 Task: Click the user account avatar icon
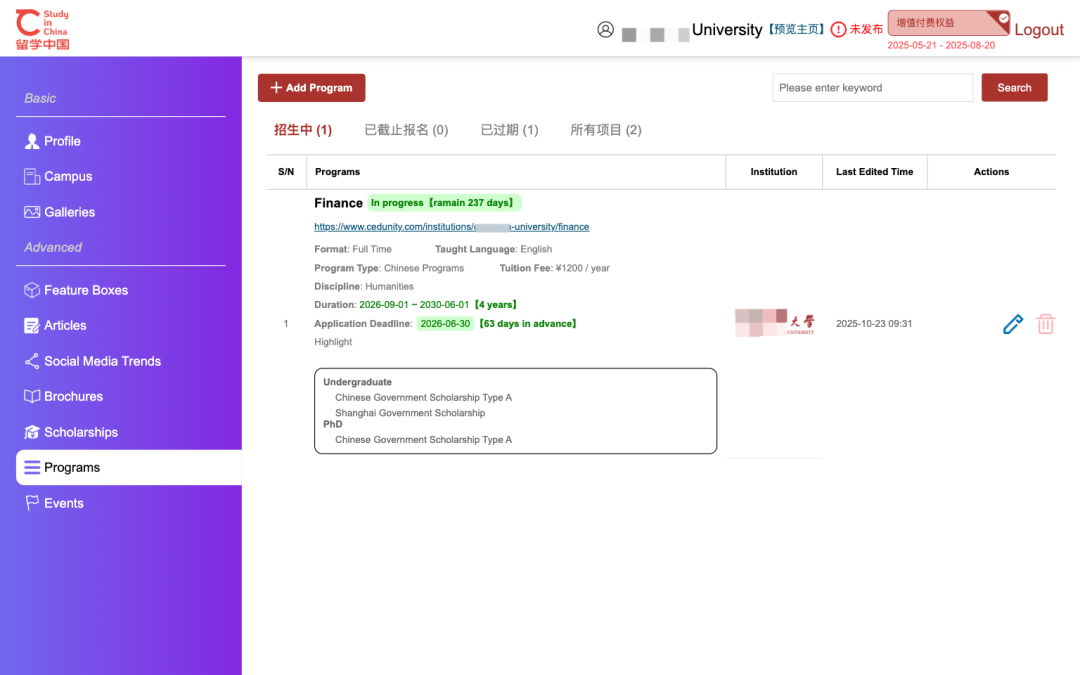(x=605, y=30)
